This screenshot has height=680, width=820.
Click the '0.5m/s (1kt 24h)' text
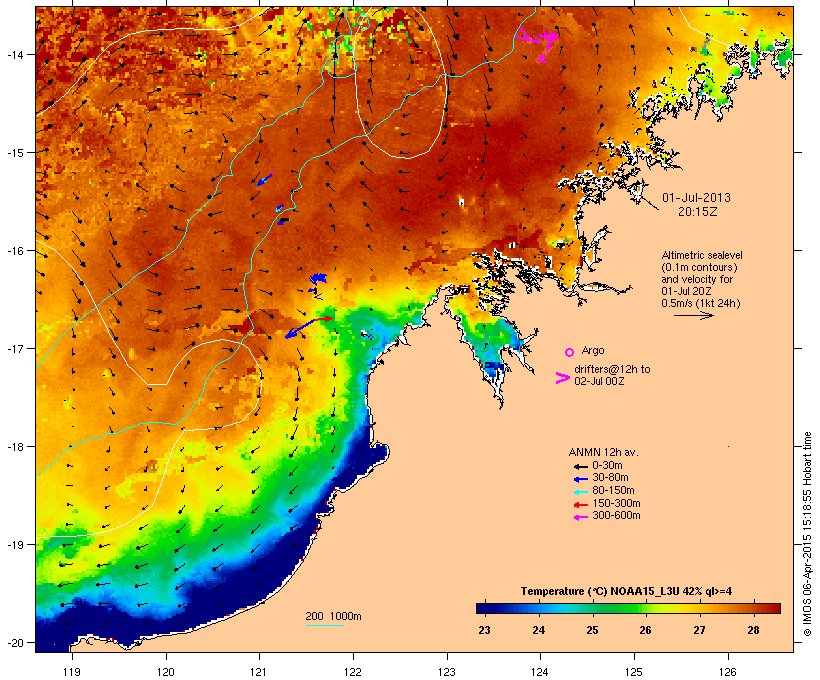pyautogui.click(x=701, y=303)
